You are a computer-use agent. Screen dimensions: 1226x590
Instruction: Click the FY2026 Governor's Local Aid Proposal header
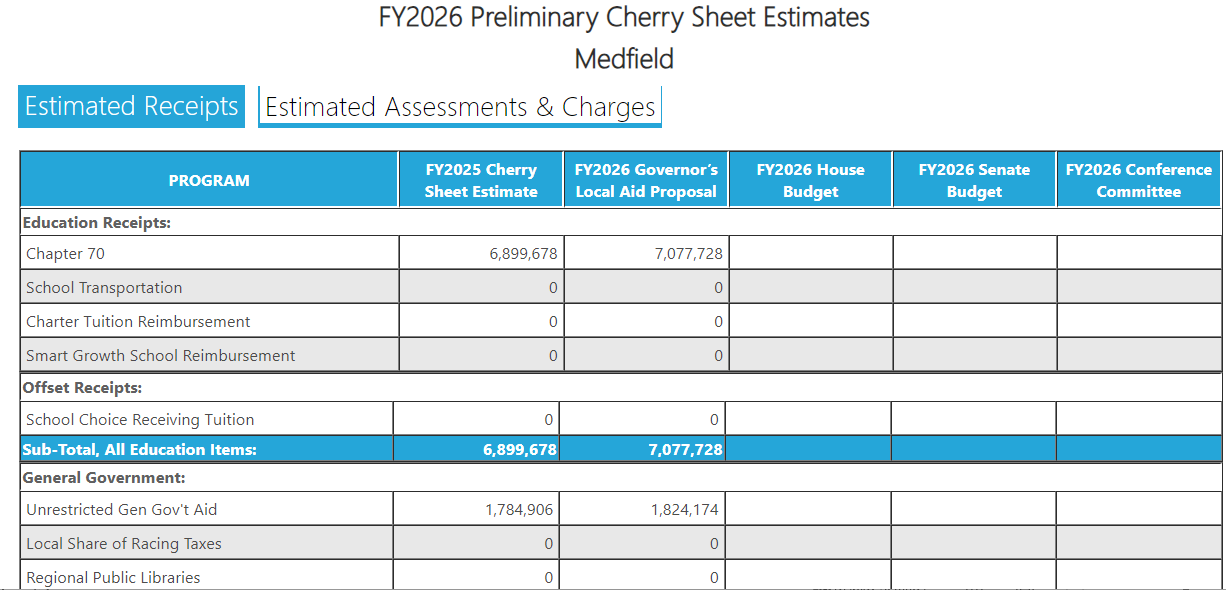pyautogui.click(x=646, y=180)
